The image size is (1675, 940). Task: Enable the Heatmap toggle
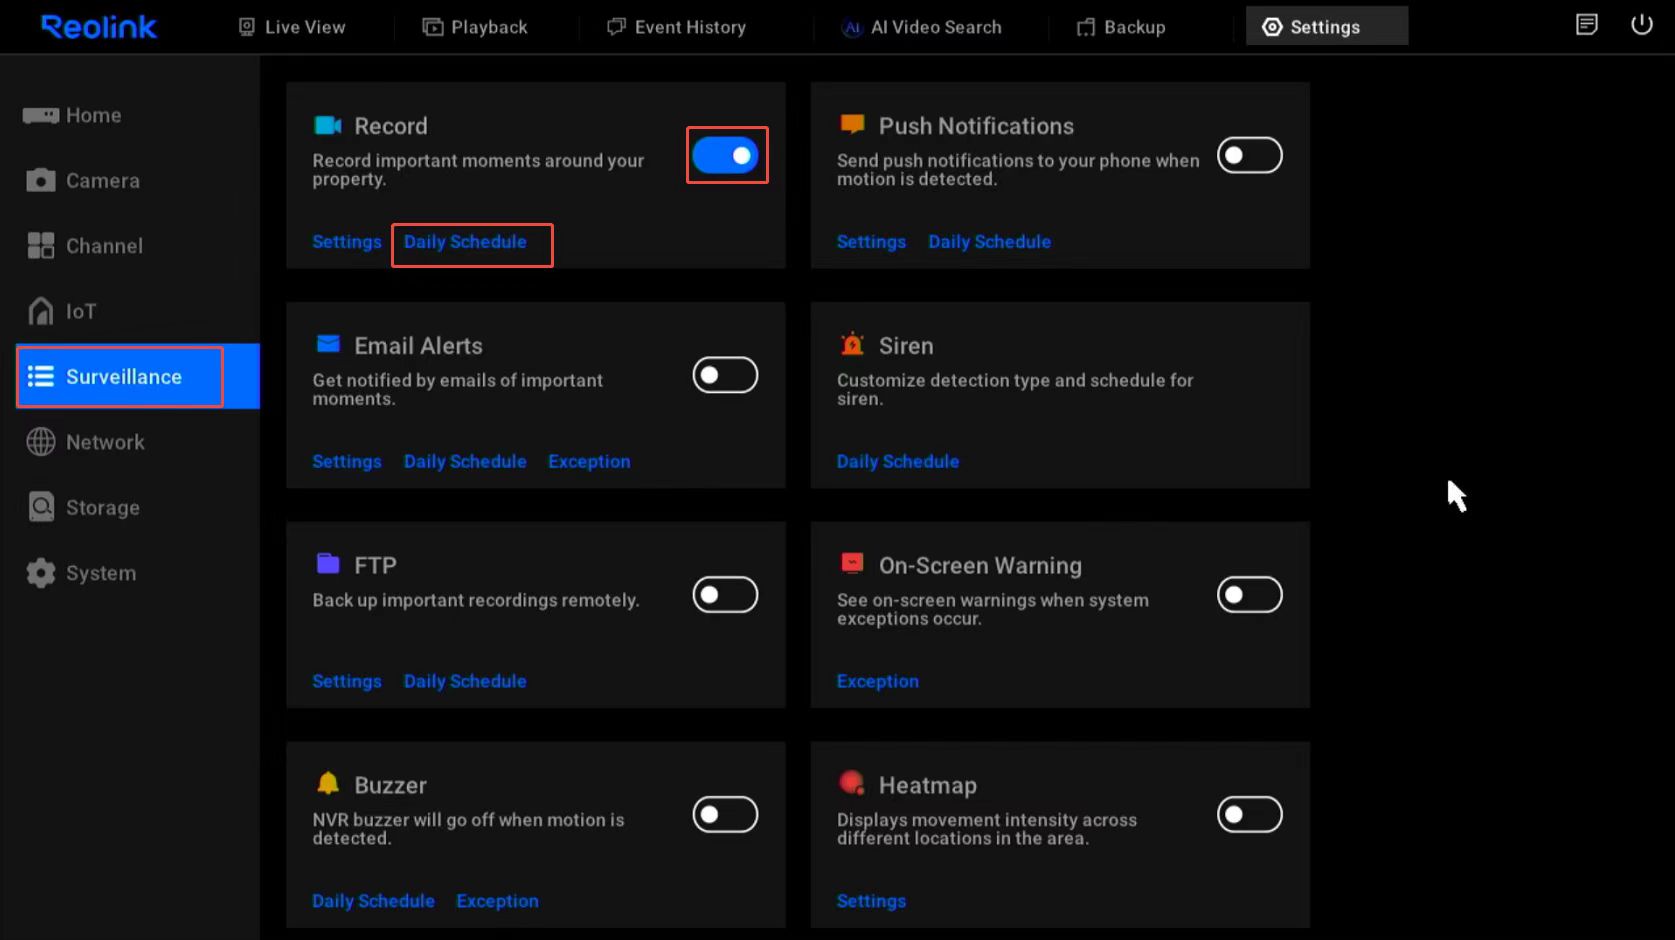[1250, 815]
